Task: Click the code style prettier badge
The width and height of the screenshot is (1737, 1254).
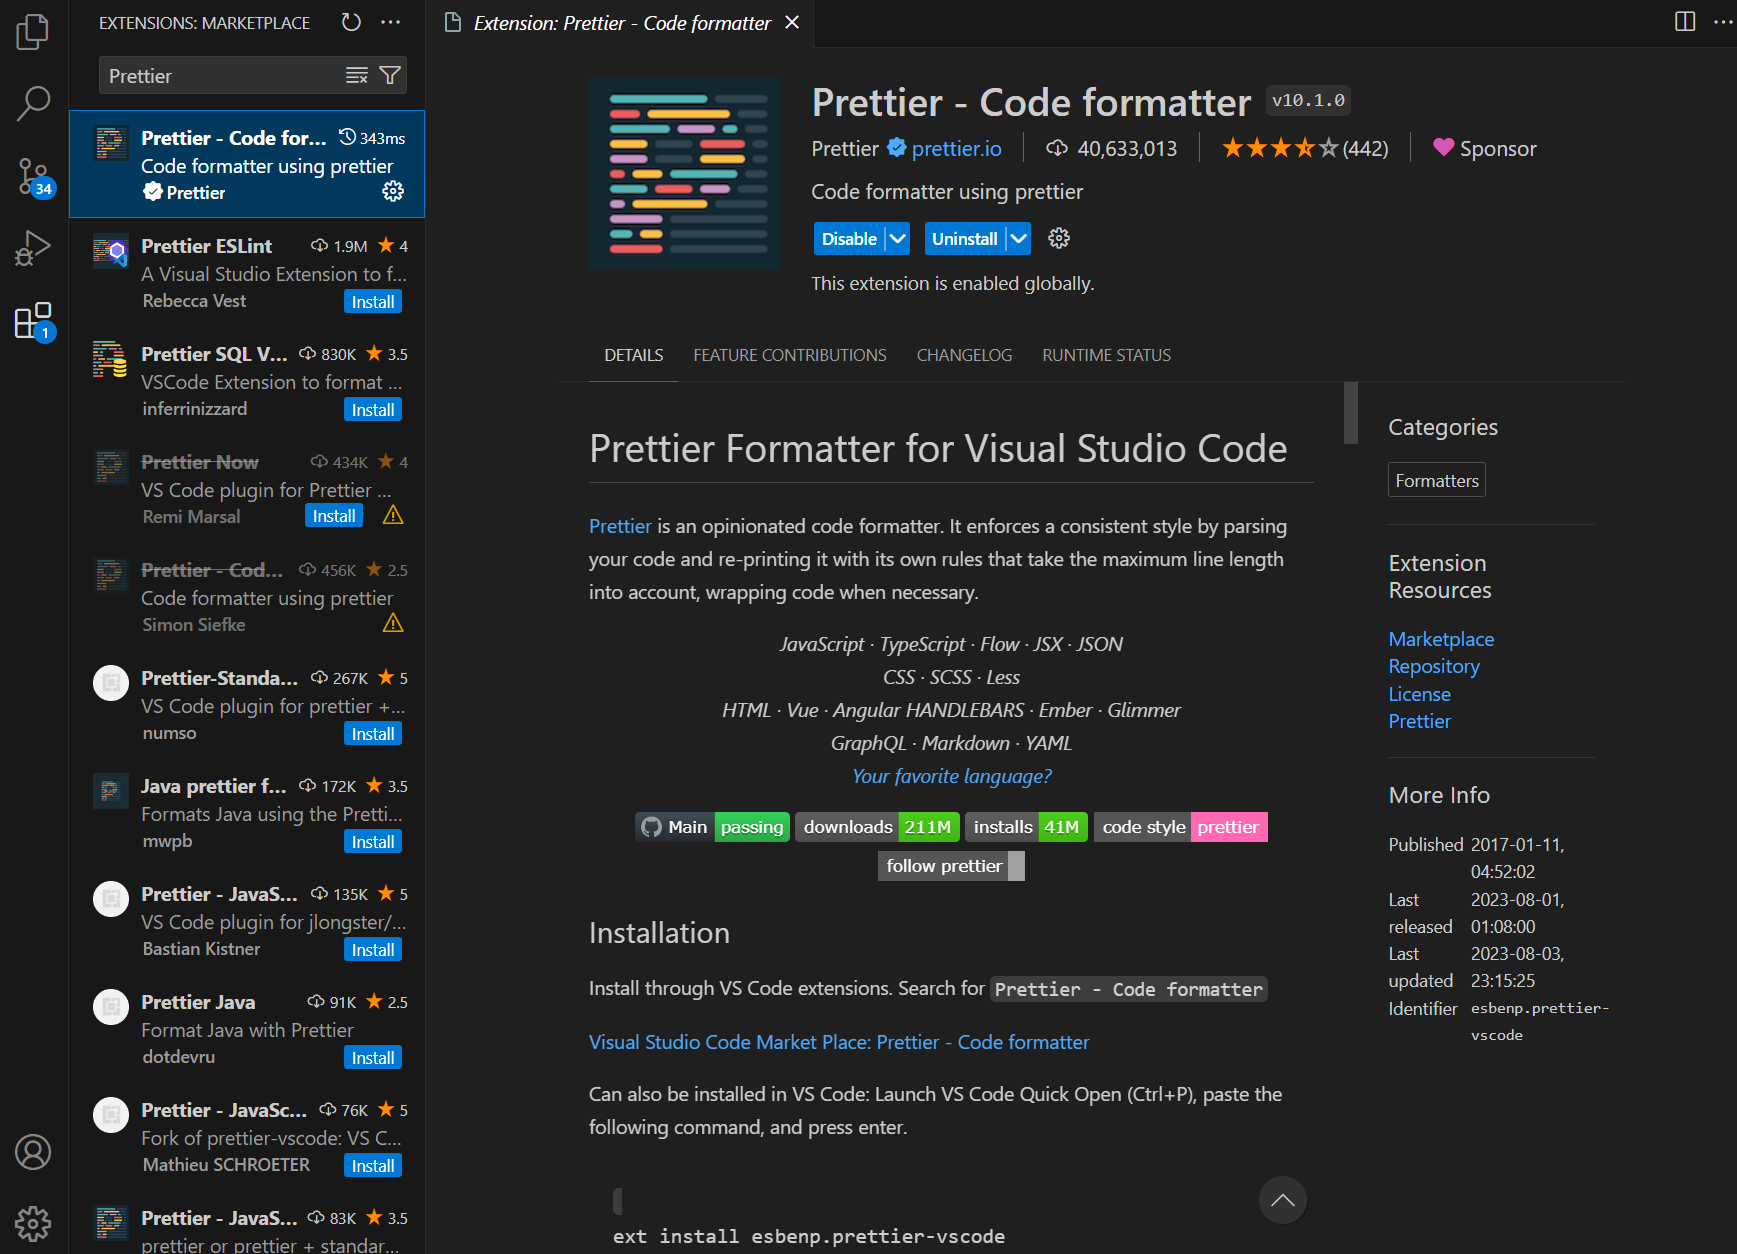Action: [1181, 827]
